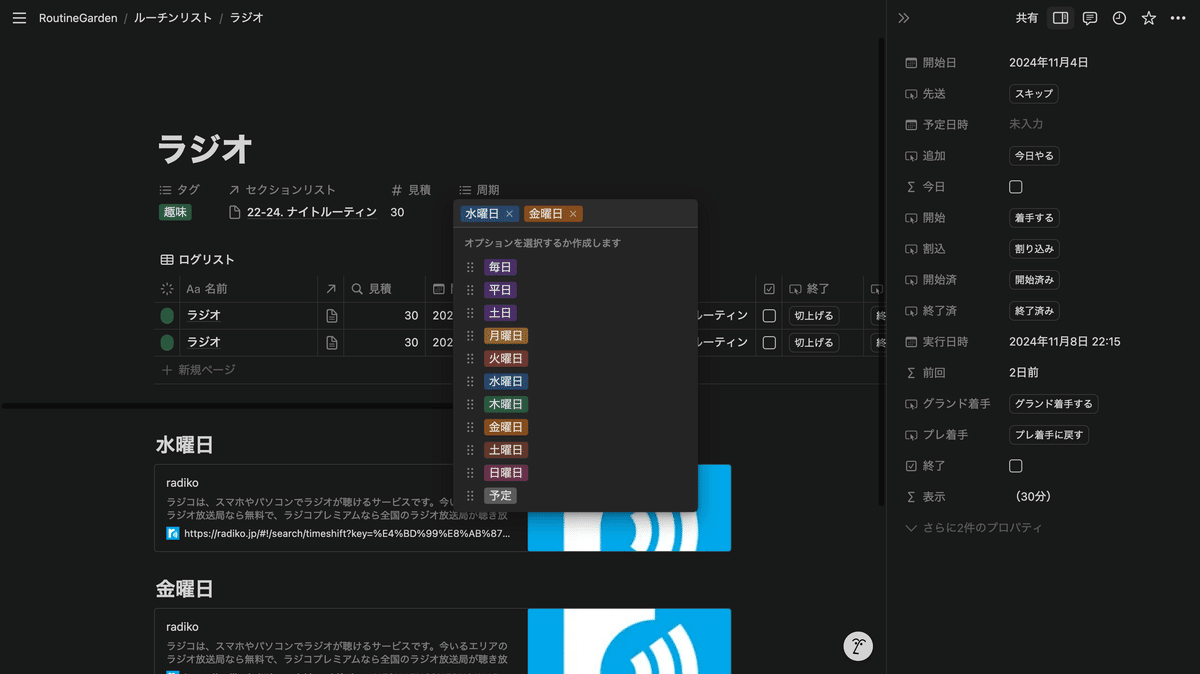1200x674 pixels.
Task: Open the ルーチンリスト breadcrumb
Action: click(172, 18)
